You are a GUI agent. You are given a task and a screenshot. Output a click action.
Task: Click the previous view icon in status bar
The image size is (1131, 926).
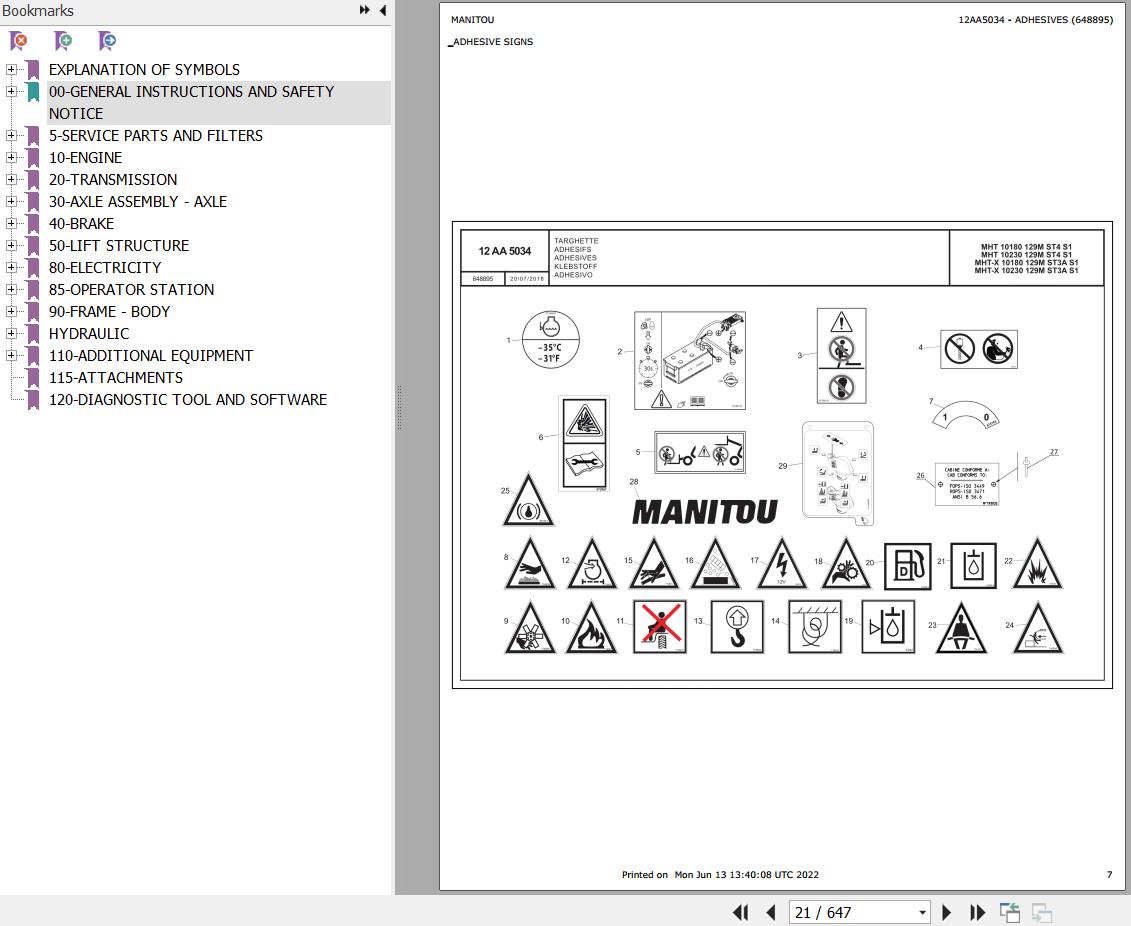[x=1010, y=912]
